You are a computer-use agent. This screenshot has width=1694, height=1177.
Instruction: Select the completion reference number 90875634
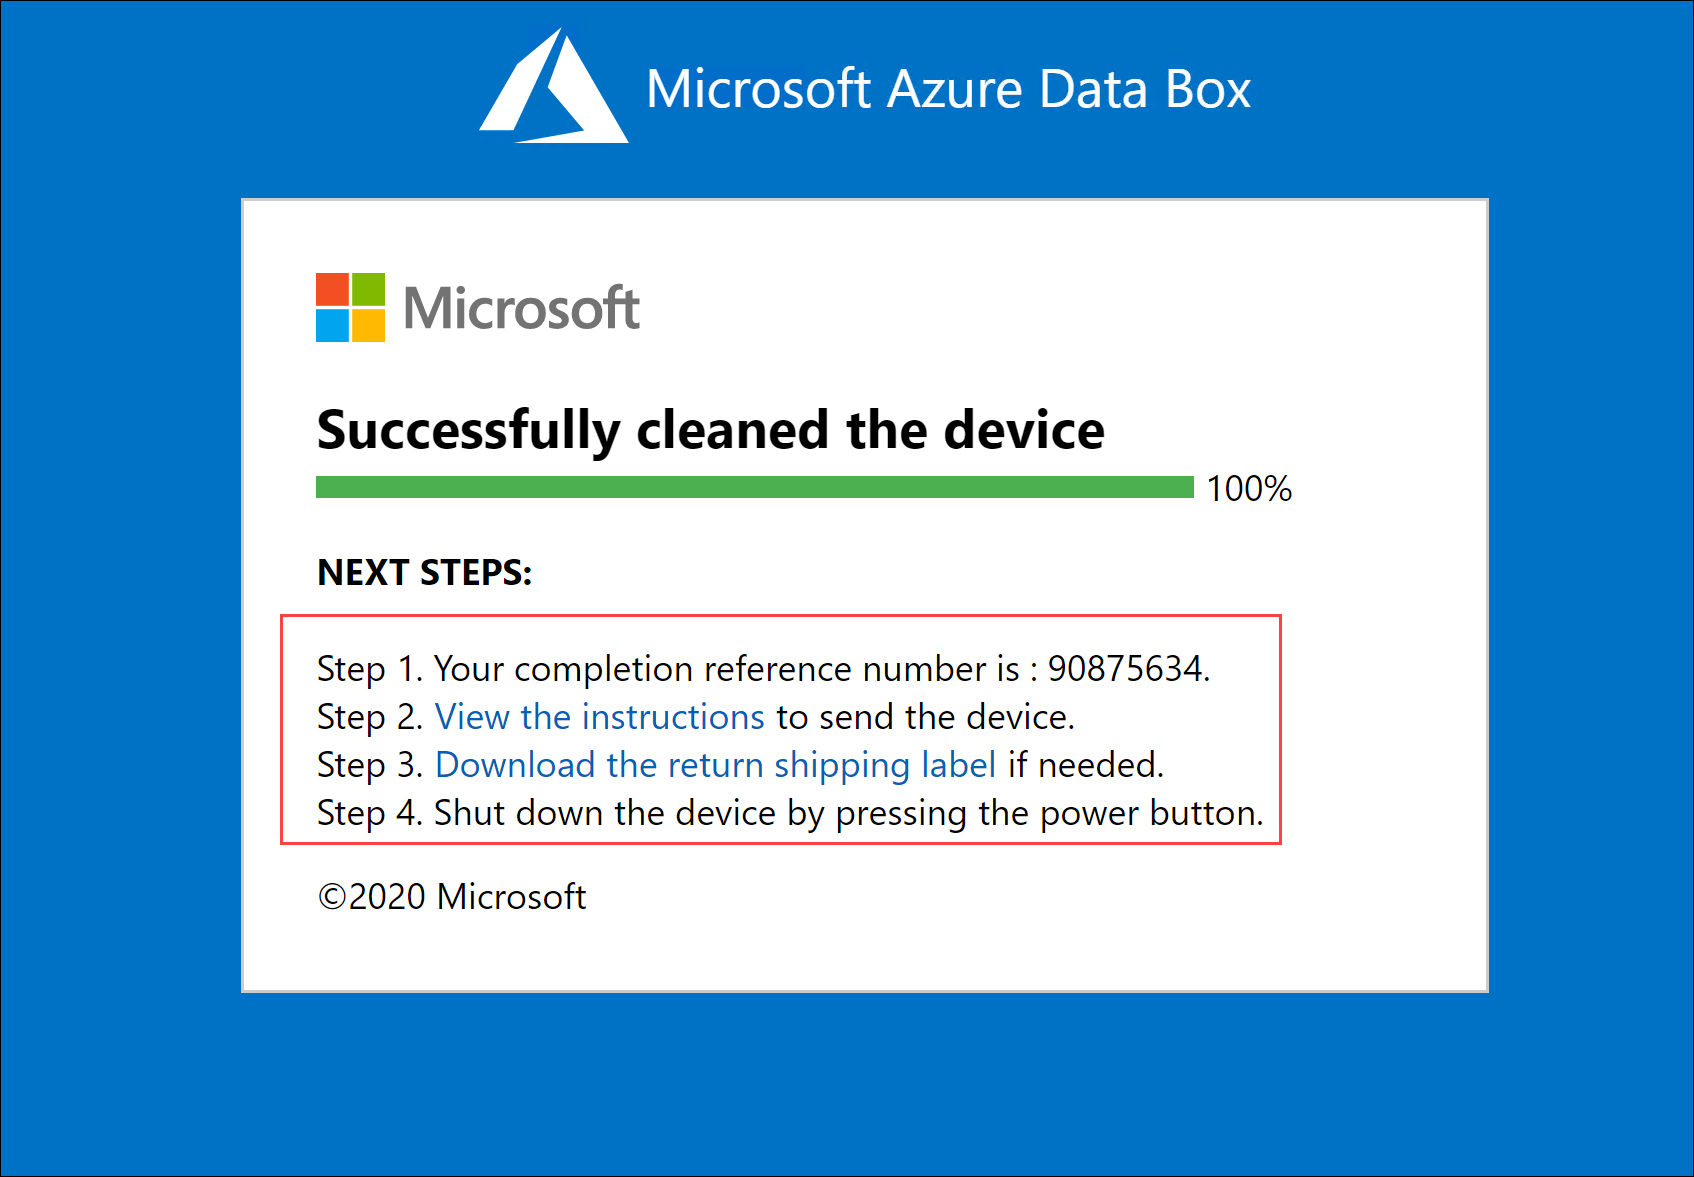[1124, 669]
